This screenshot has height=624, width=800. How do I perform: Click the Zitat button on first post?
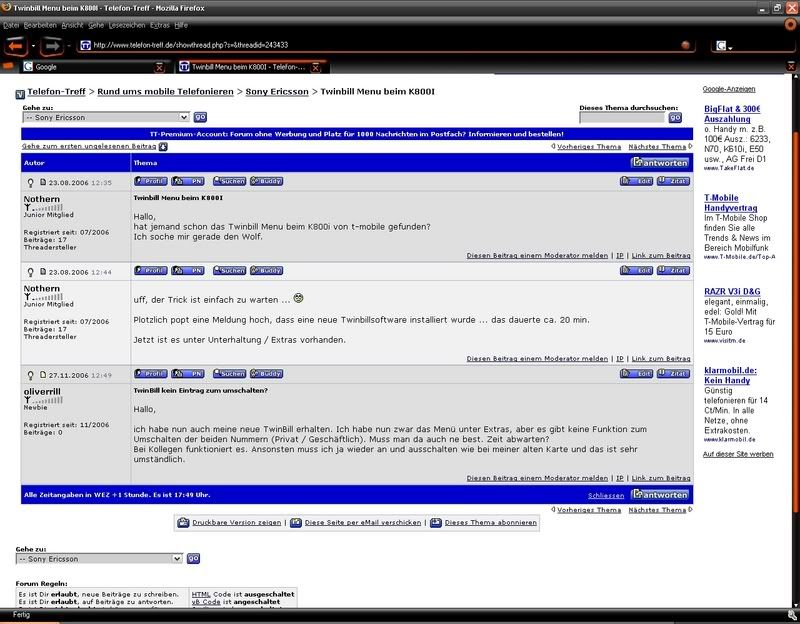click(673, 181)
